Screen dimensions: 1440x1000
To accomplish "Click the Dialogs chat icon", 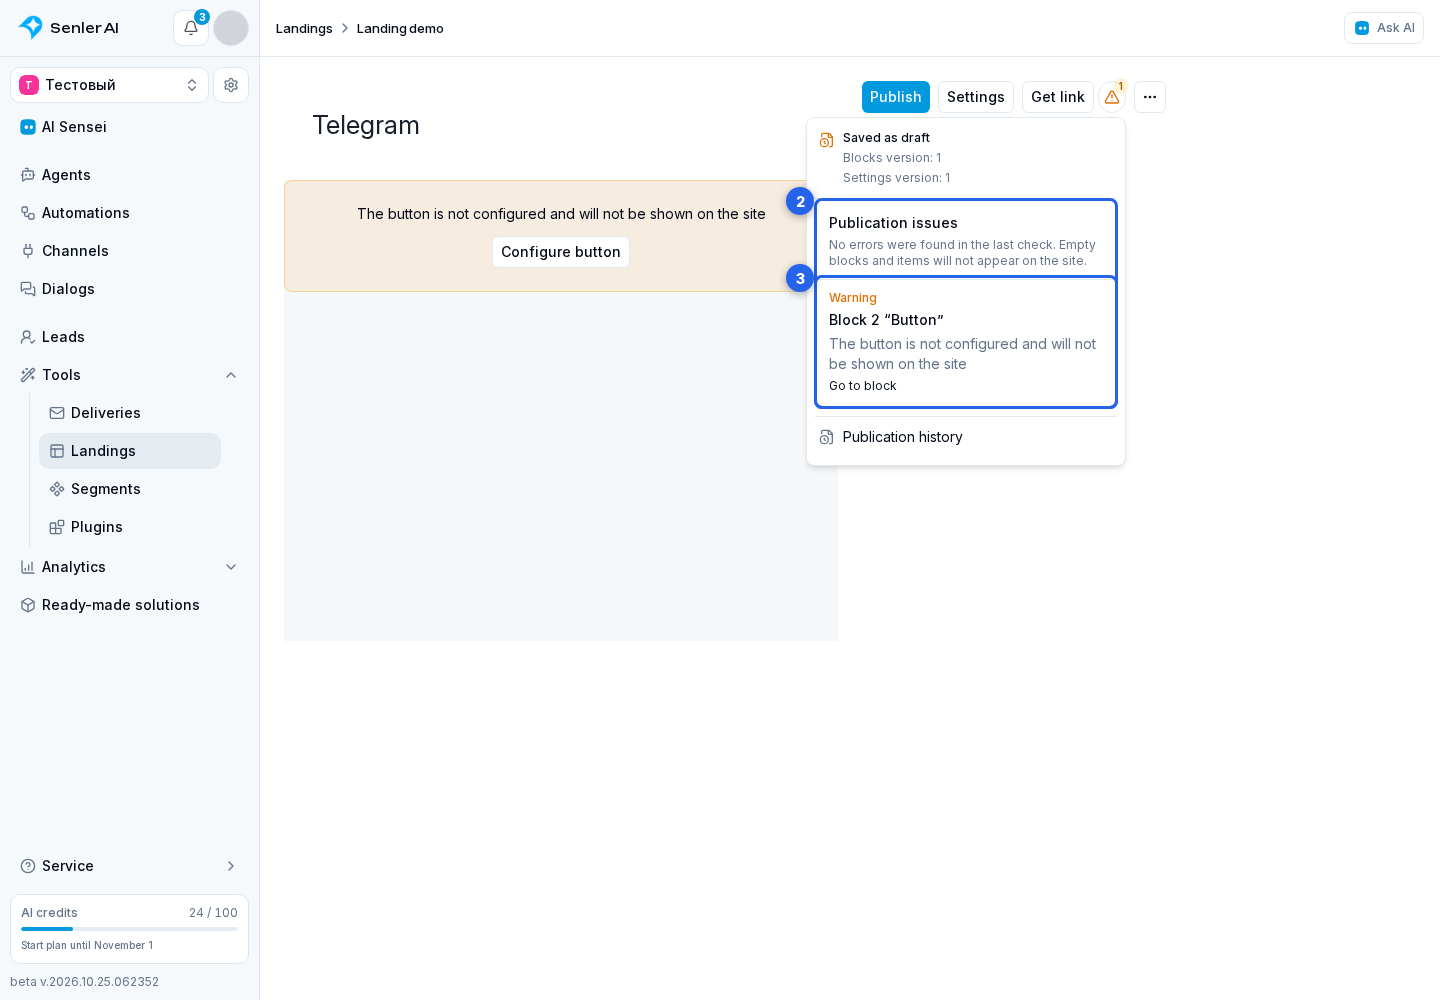I will [28, 289].
